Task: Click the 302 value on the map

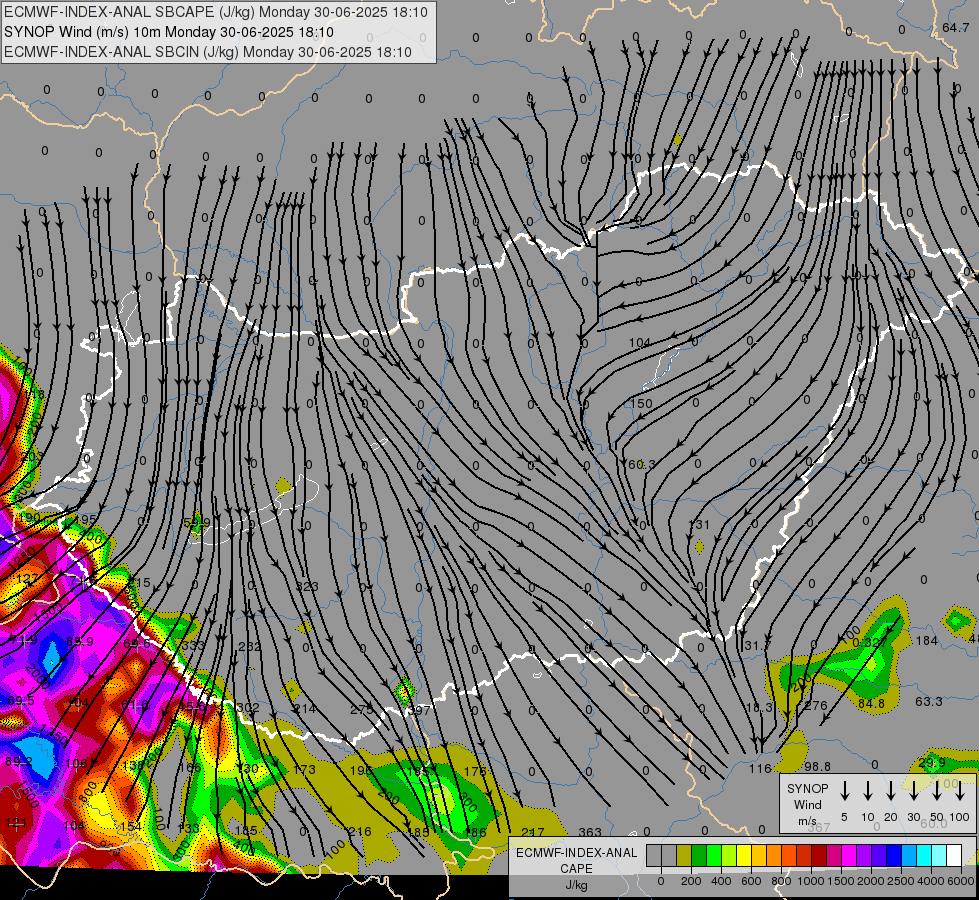Action: [248, 708]
